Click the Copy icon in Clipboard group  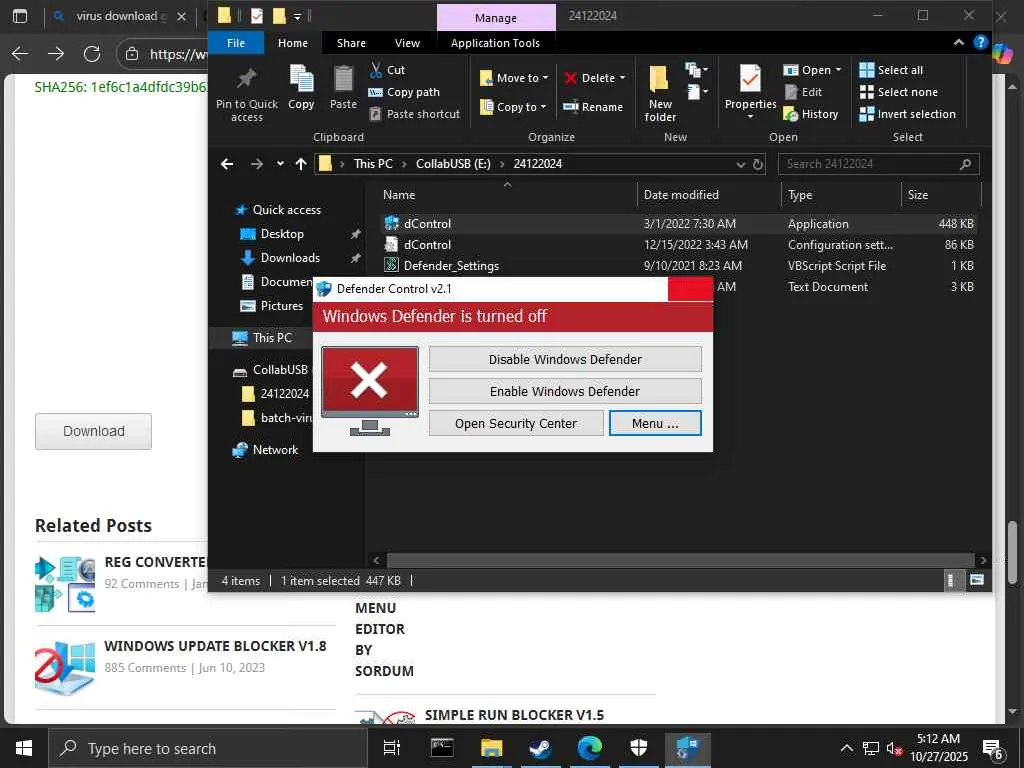(x=301, y=87)
